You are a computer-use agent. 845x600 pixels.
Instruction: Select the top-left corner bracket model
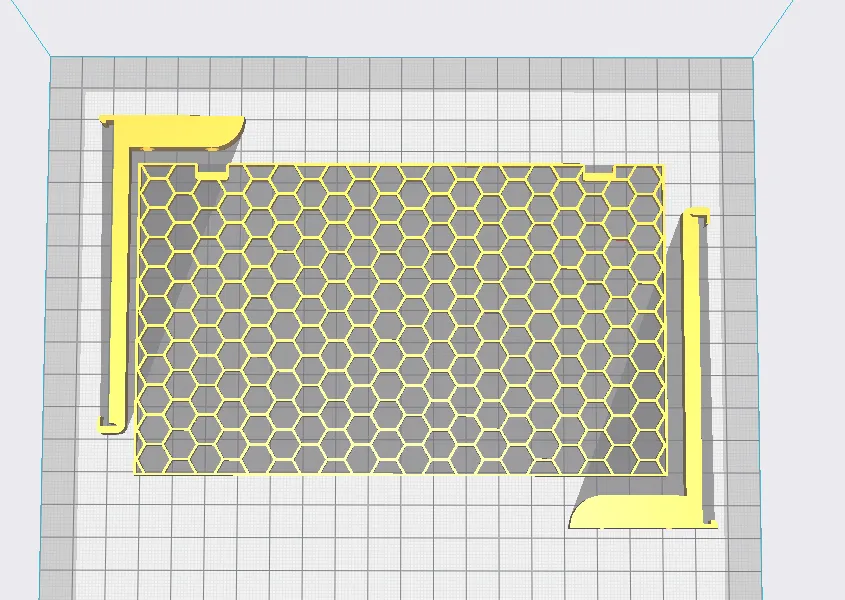170,130
